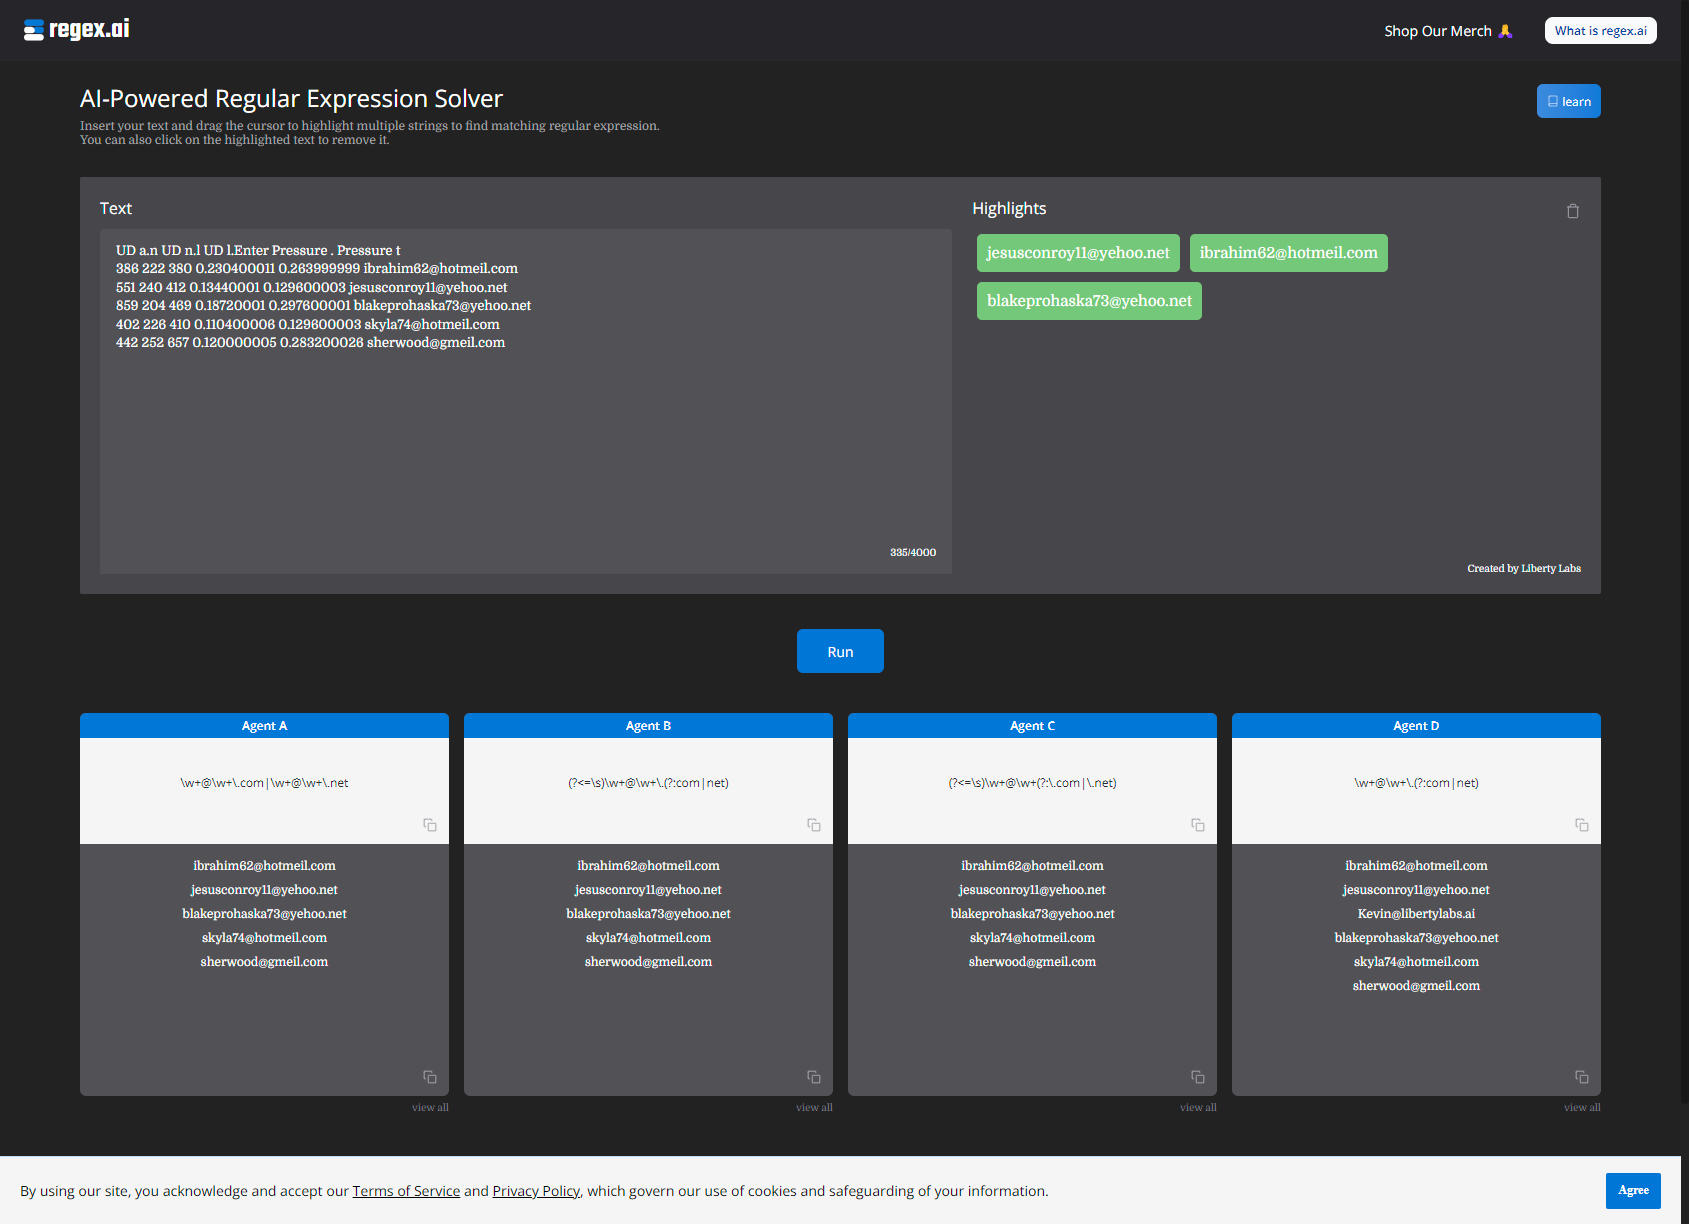View all results for Agent B
This screenshot has height=1224, width=1689.
point(814,1107)
